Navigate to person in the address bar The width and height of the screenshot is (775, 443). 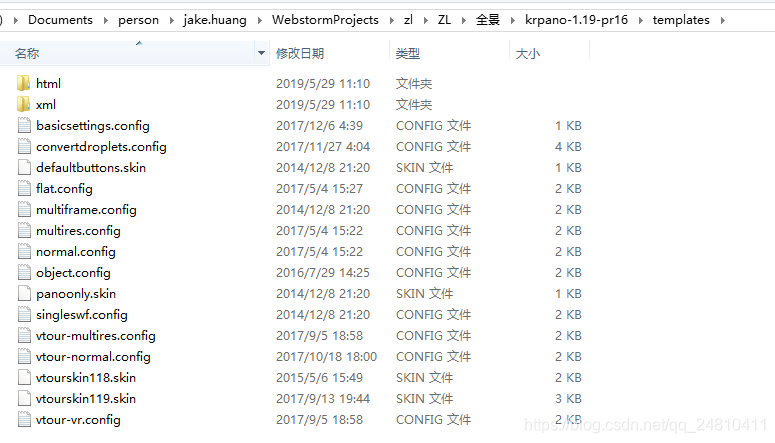coord(138,20)
